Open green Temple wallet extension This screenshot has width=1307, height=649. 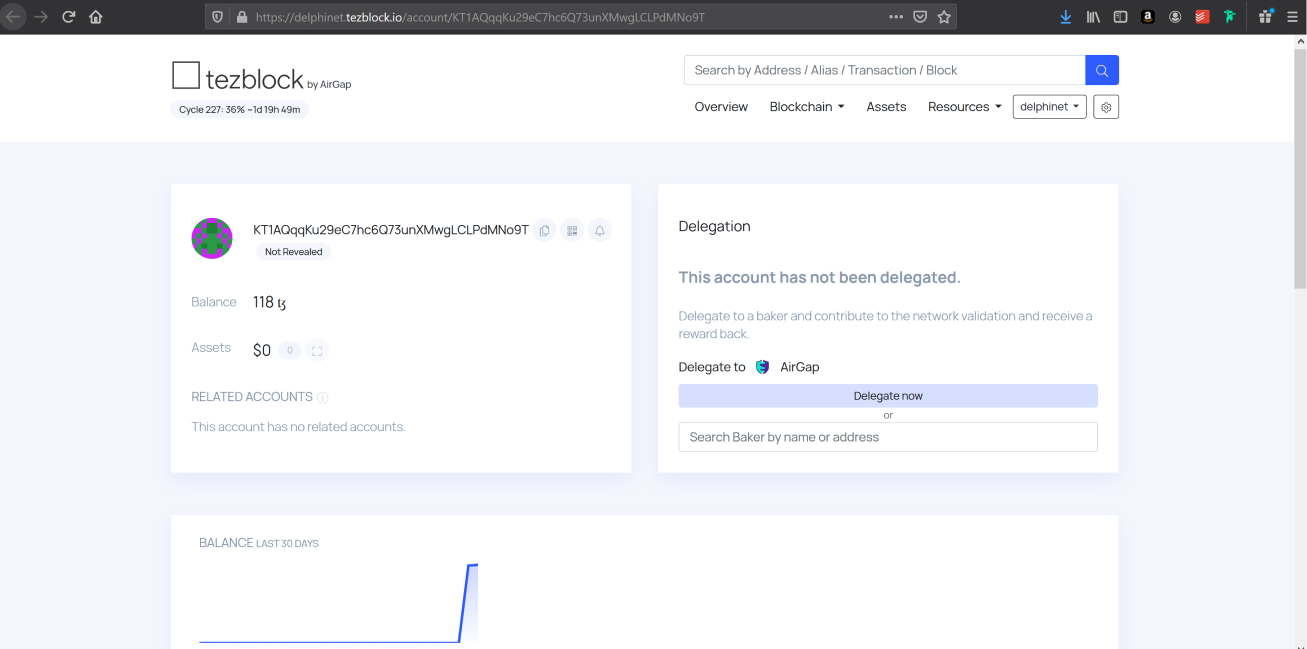pos(1229,17)
